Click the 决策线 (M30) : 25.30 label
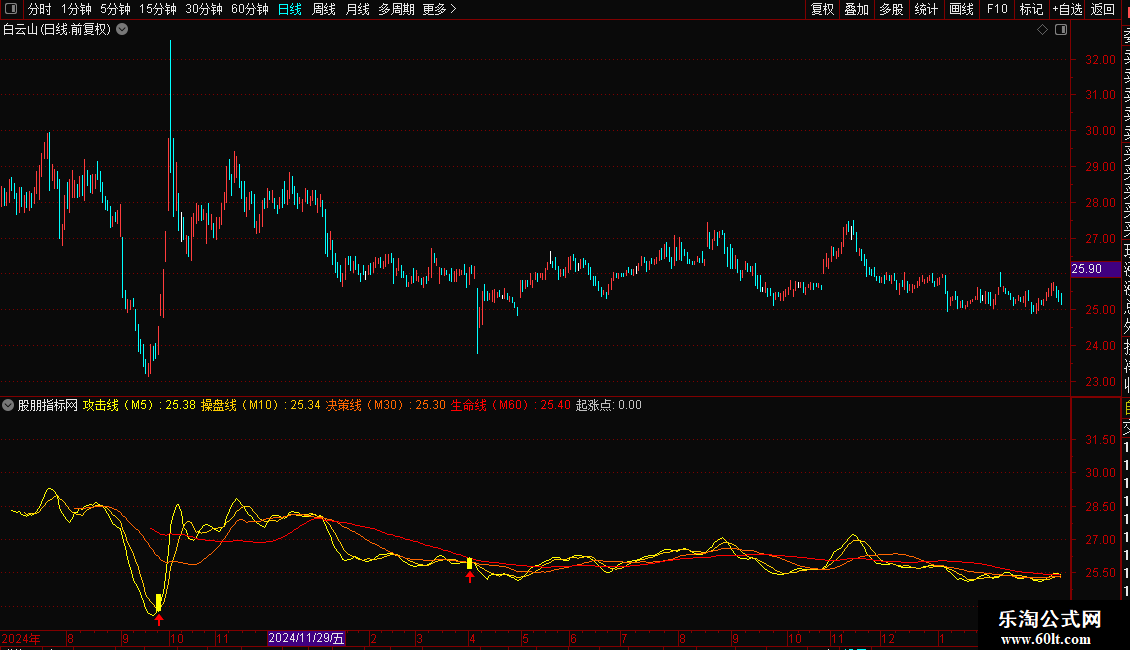This screenshot has width=1130, height=650. pyautogui.click(x=386, y=405)
